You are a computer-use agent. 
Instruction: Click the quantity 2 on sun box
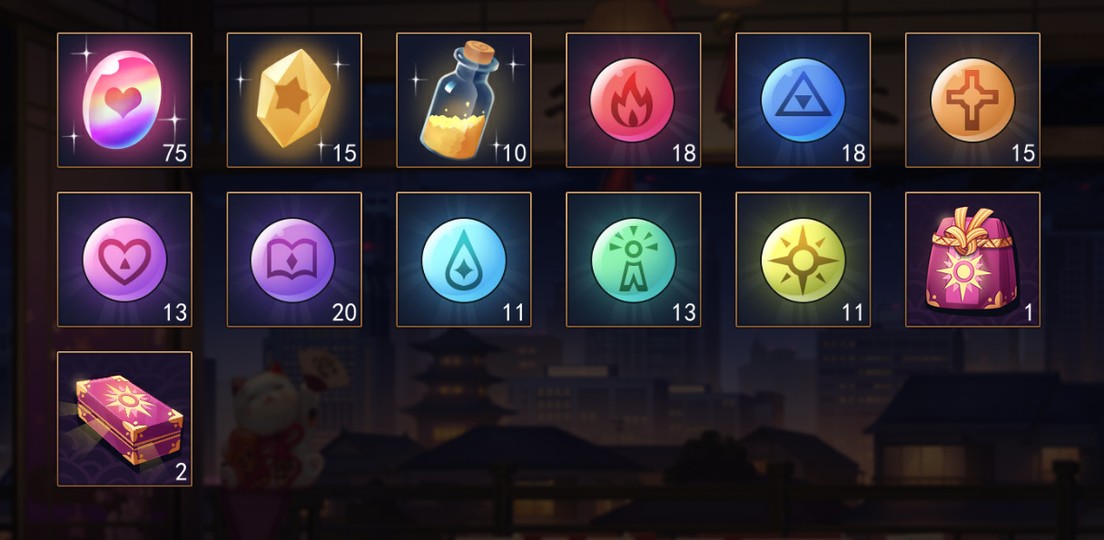(181, 472)
